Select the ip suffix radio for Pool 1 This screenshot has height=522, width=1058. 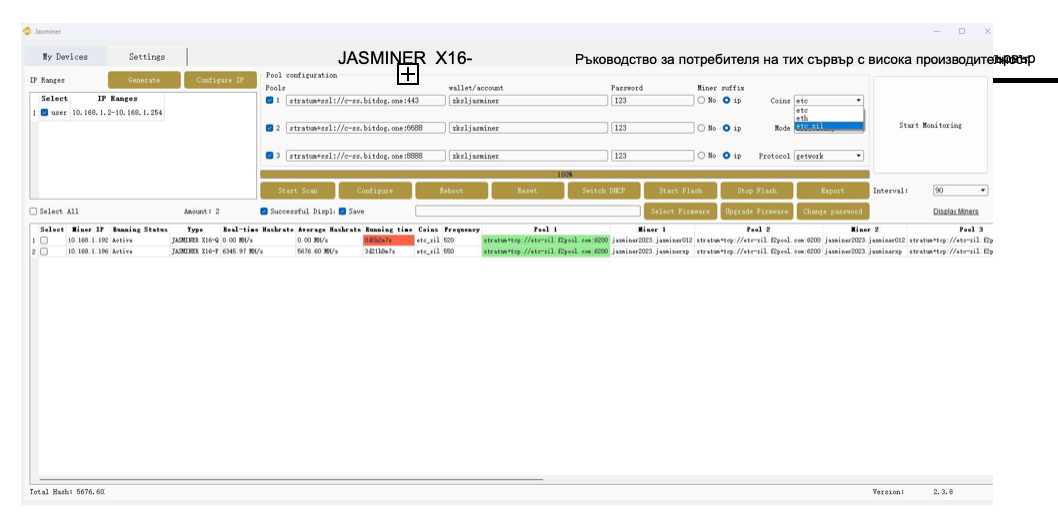point(726,100)
